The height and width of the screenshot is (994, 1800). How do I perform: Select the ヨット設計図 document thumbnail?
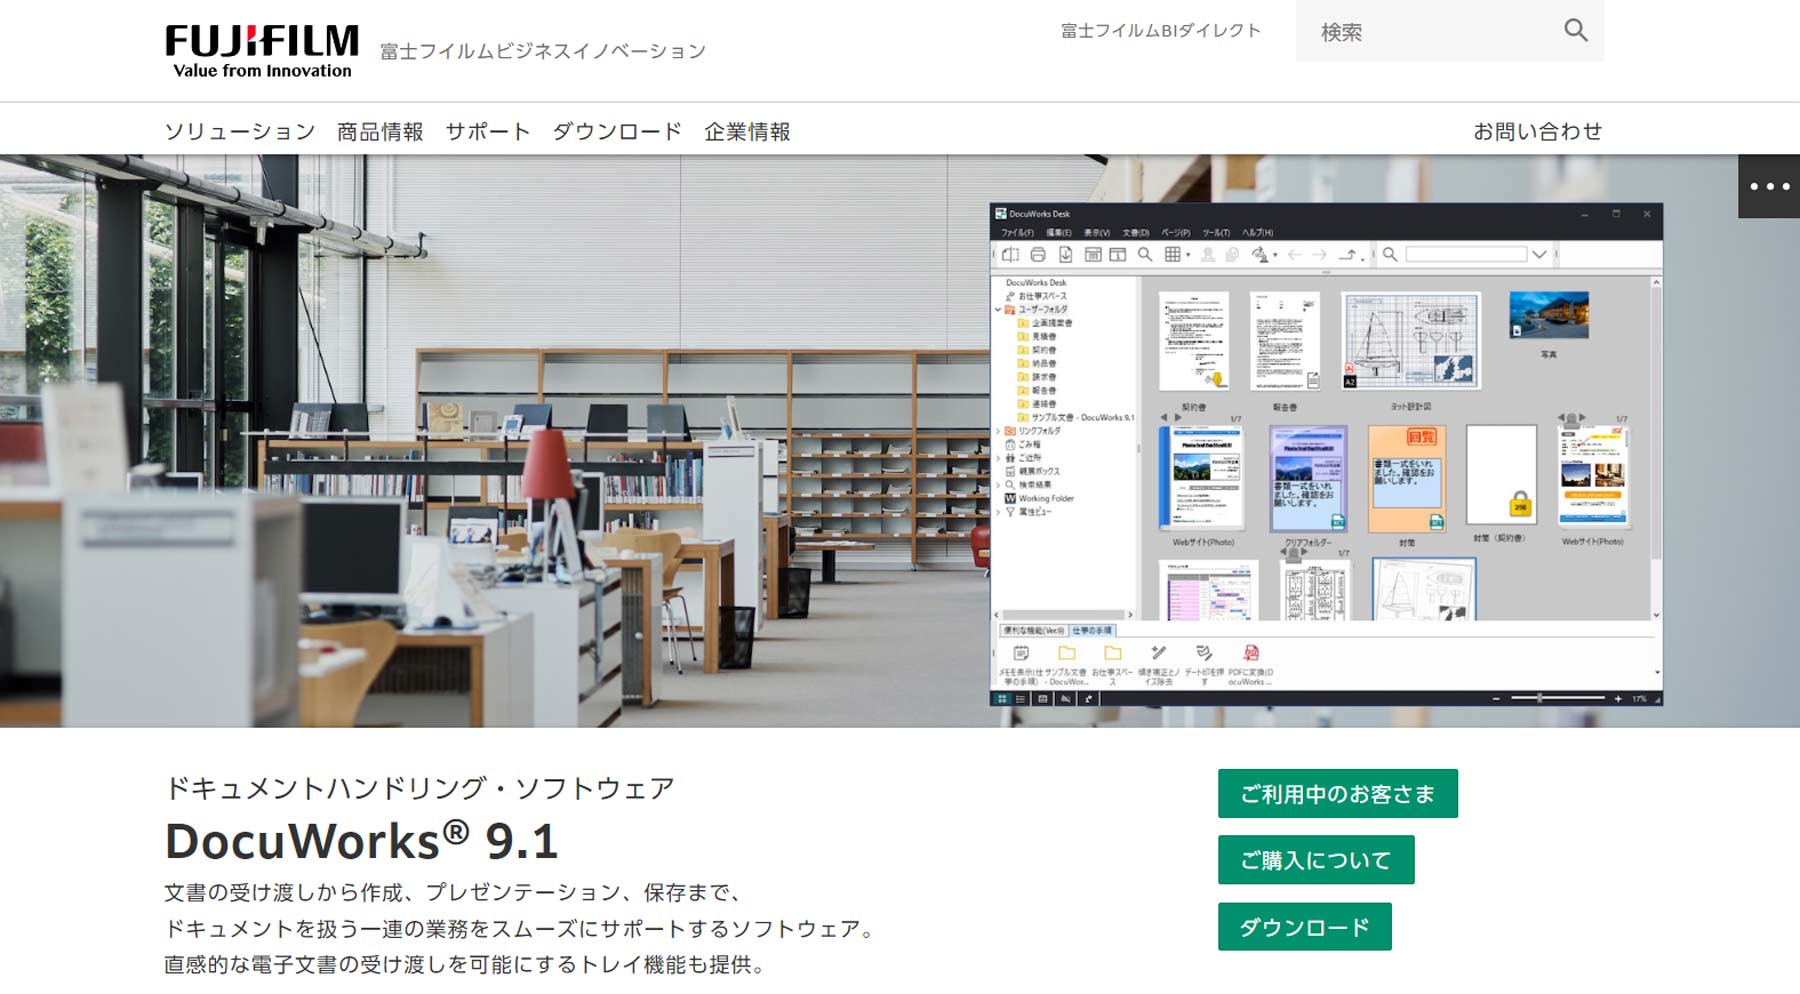click(x=1410, y=341)
